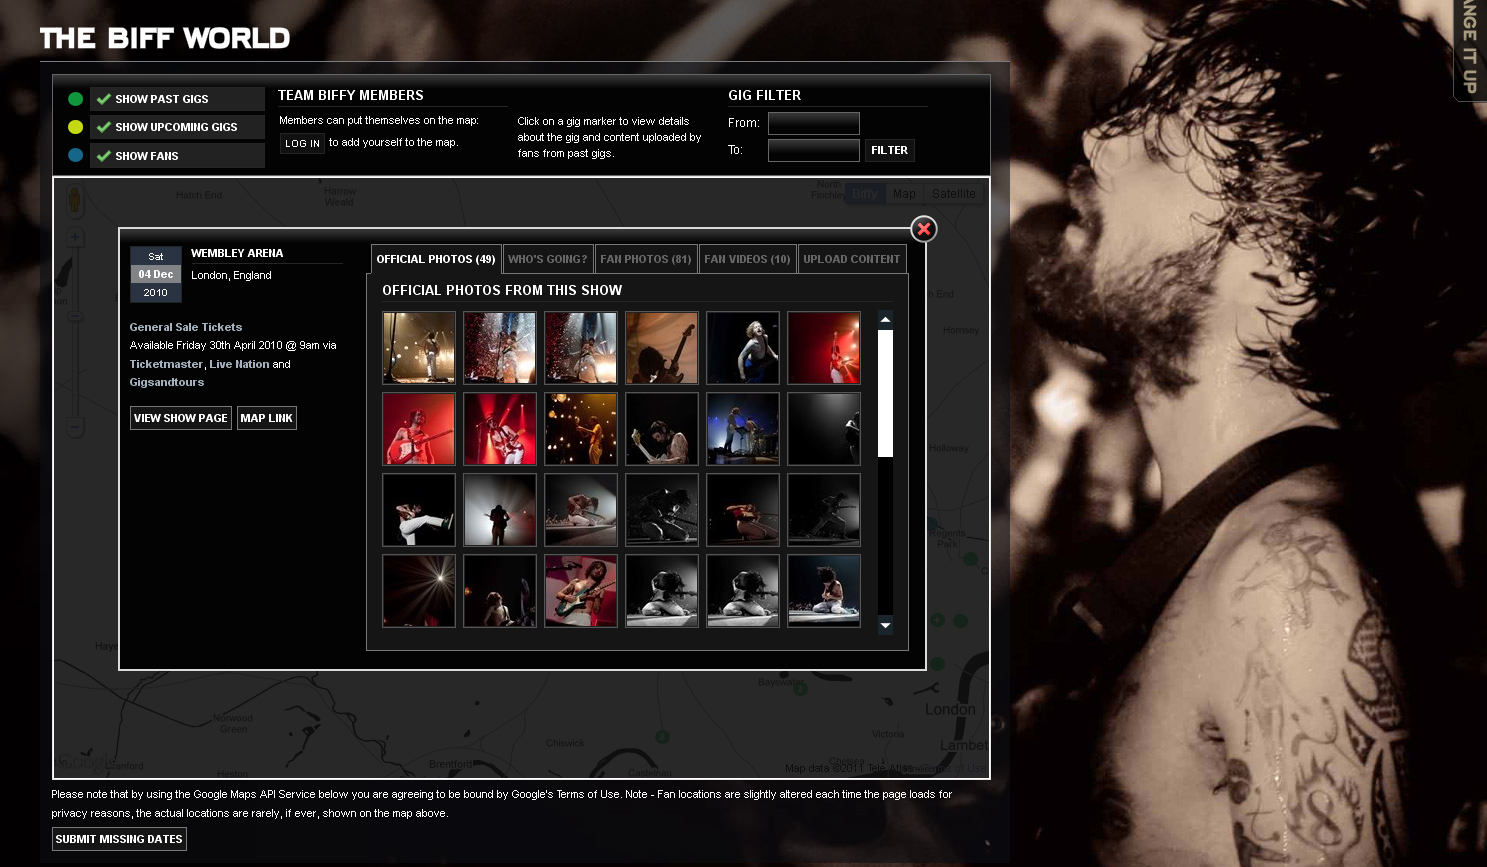Click the Submit Missing Dates button
The height and width of the screenshot is (867, 1487).
coord(119,839)
